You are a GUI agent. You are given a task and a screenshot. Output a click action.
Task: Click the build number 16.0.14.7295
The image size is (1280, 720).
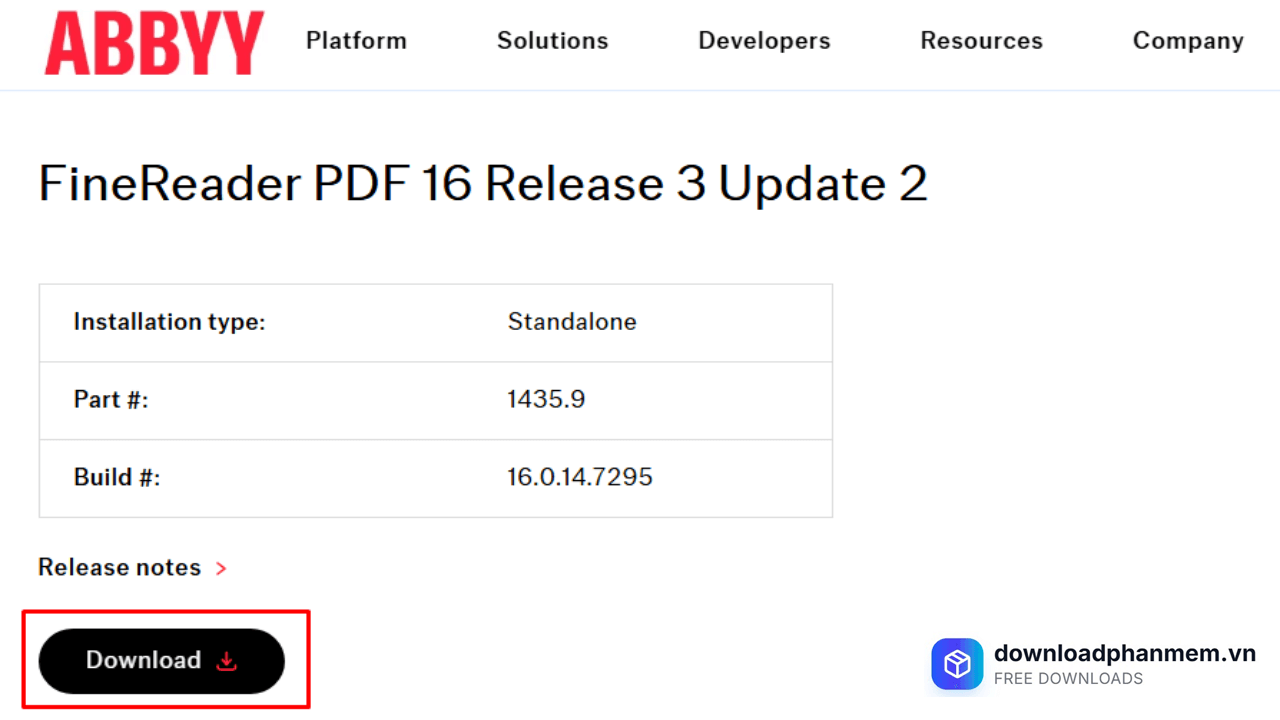[580, 477]
